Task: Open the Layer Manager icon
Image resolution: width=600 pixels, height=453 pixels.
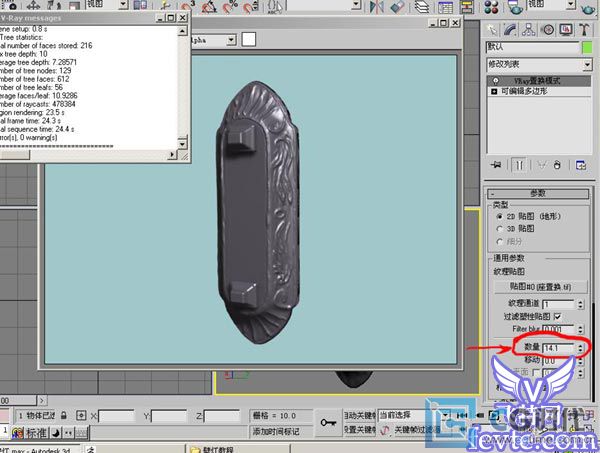Action: [x=422, y=6]
